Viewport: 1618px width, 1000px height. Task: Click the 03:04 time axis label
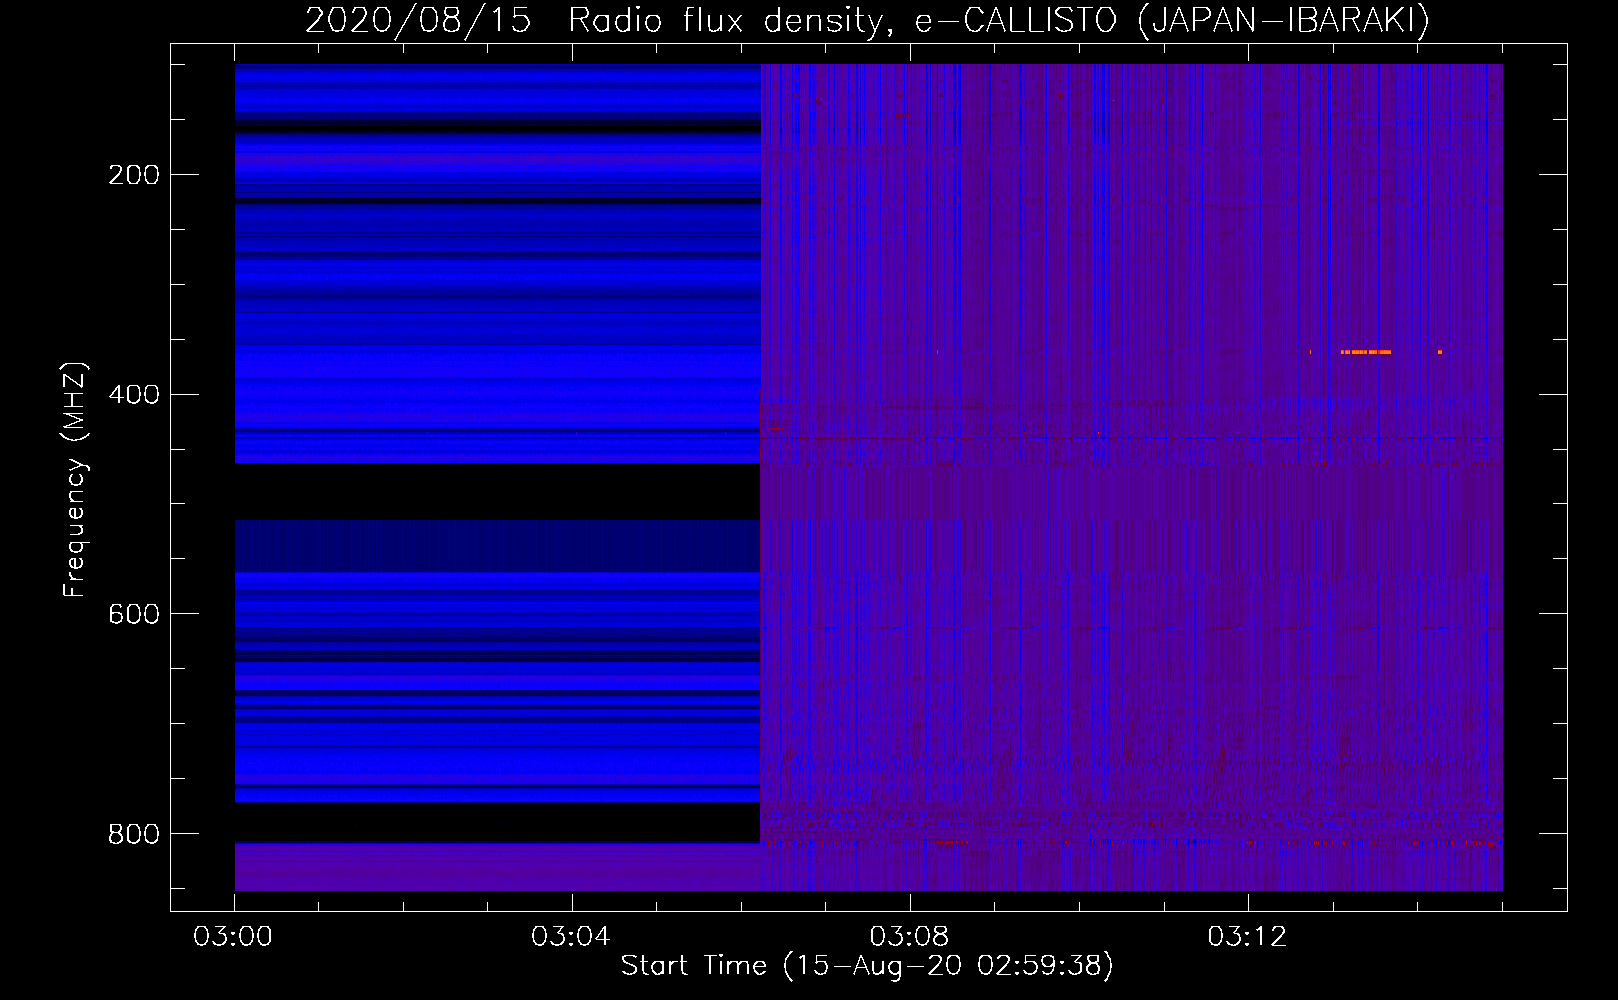[572, 937]
